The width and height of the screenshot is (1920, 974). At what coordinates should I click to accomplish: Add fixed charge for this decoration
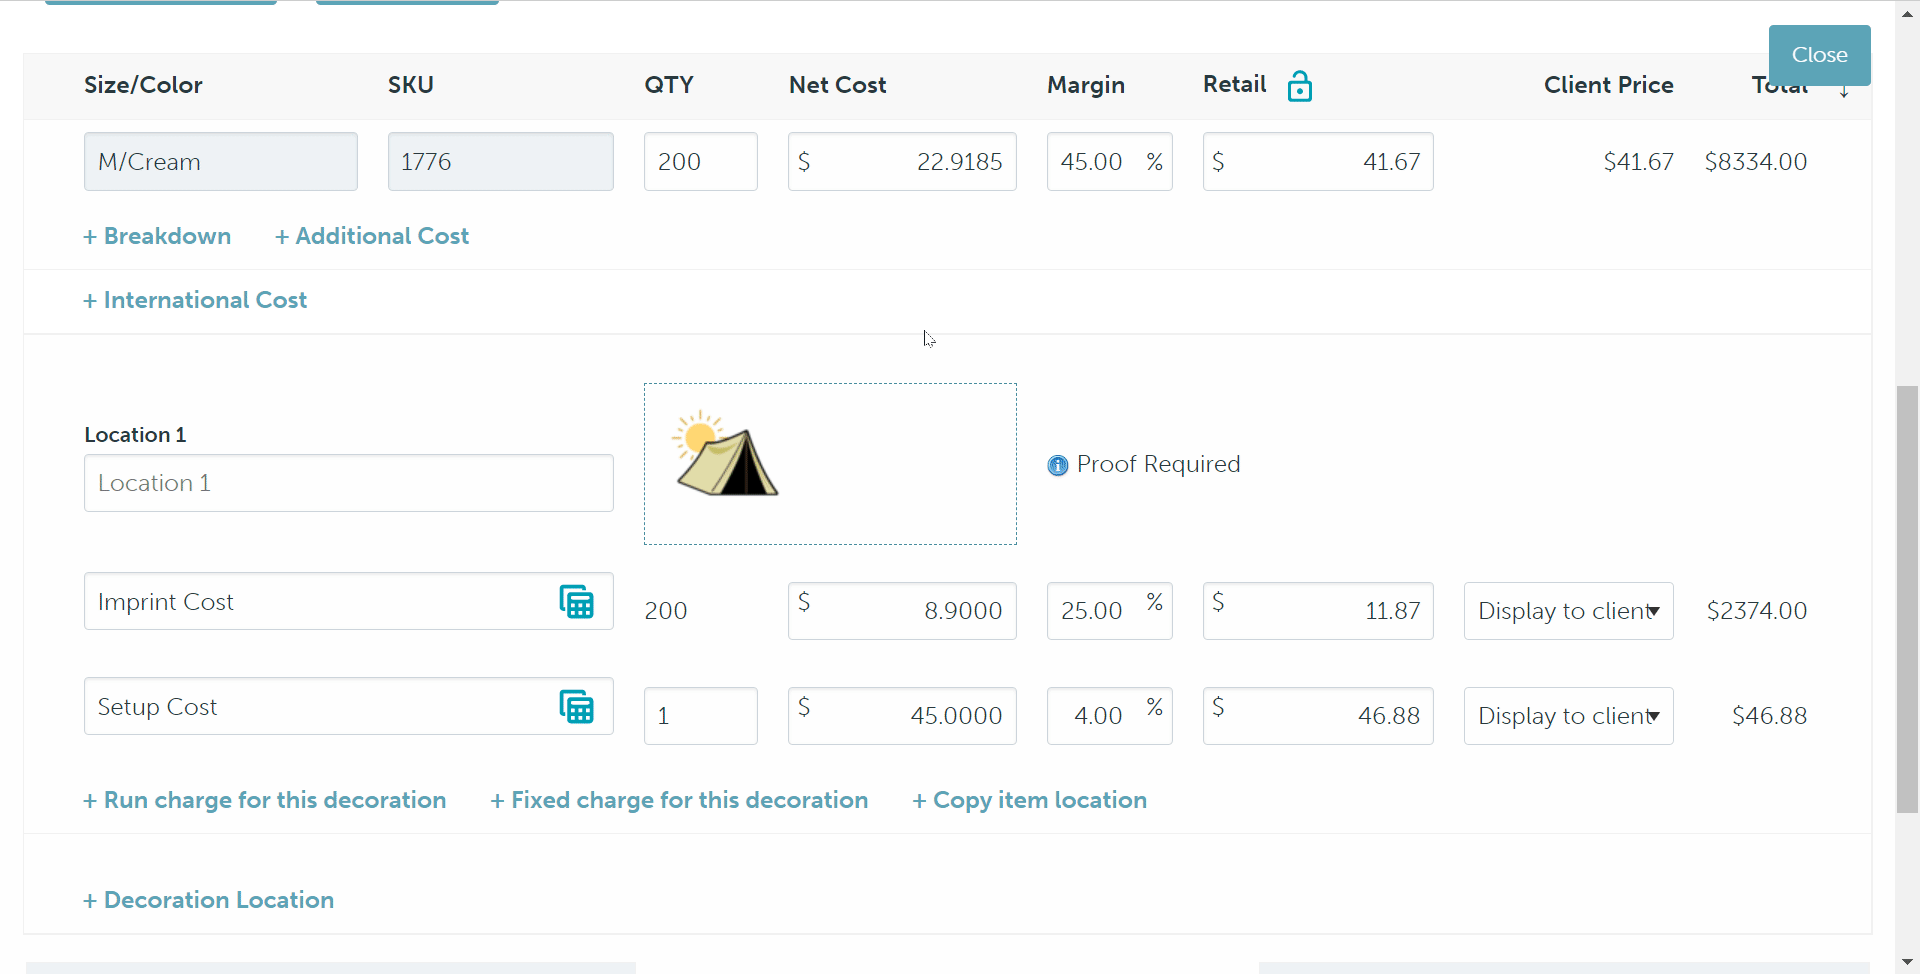679,800
